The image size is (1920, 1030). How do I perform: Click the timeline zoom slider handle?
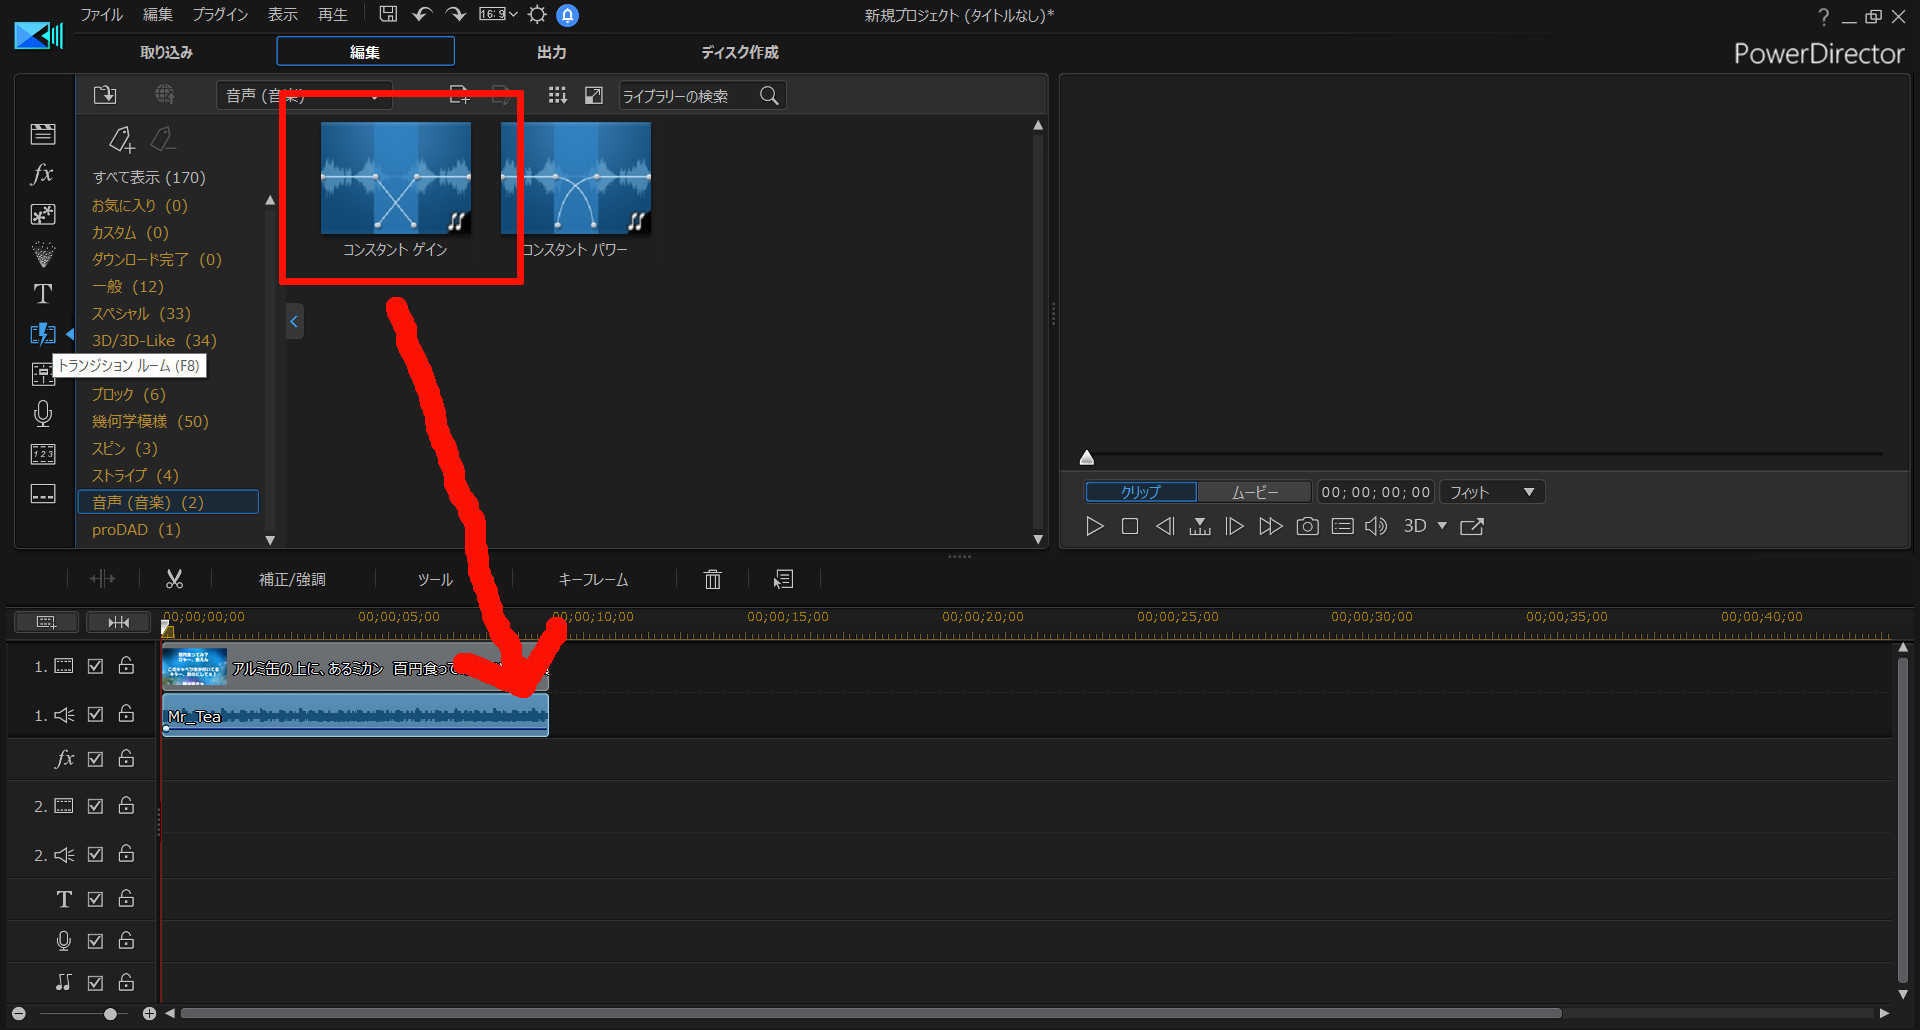110,1014
